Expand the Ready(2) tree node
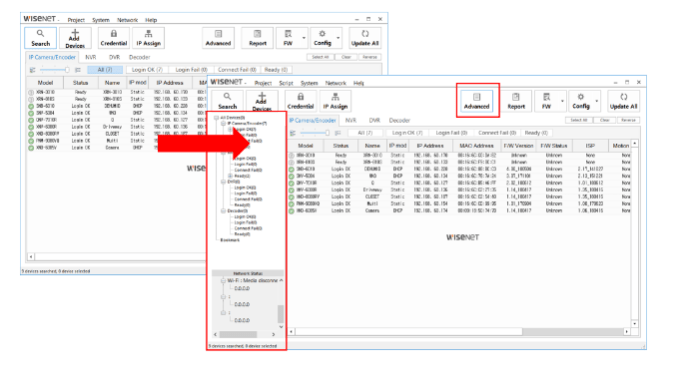Screen dimensions: 680x389 (230, 176)
